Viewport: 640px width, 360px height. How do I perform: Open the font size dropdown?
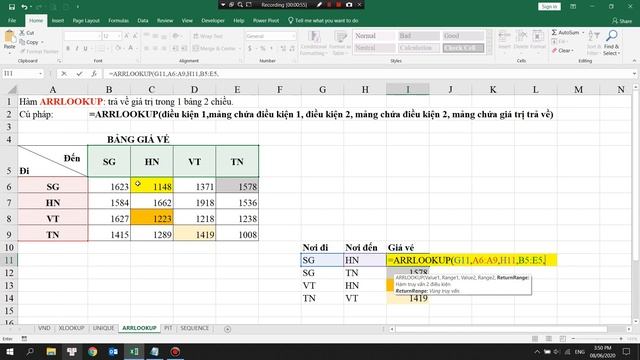(119, 36)
